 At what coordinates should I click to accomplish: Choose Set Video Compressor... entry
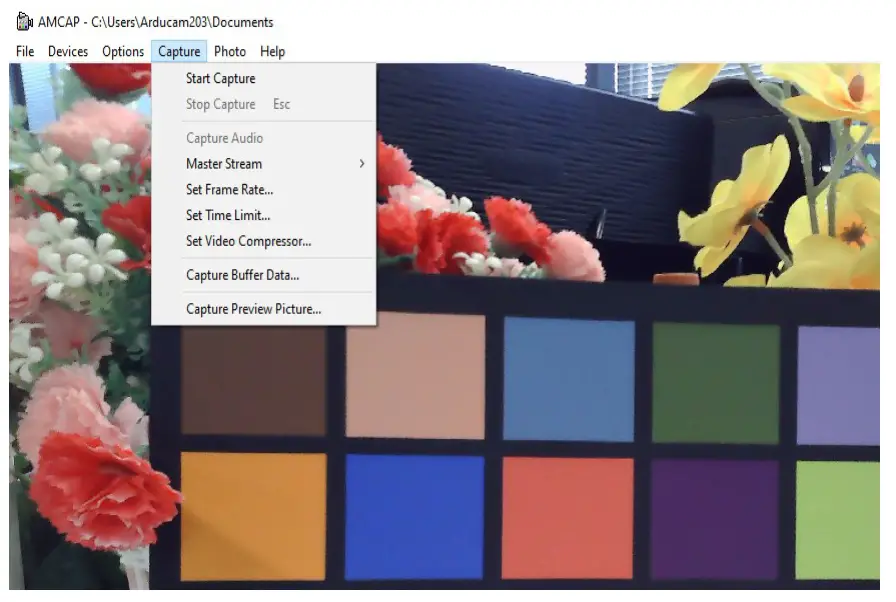click(263, 241)
